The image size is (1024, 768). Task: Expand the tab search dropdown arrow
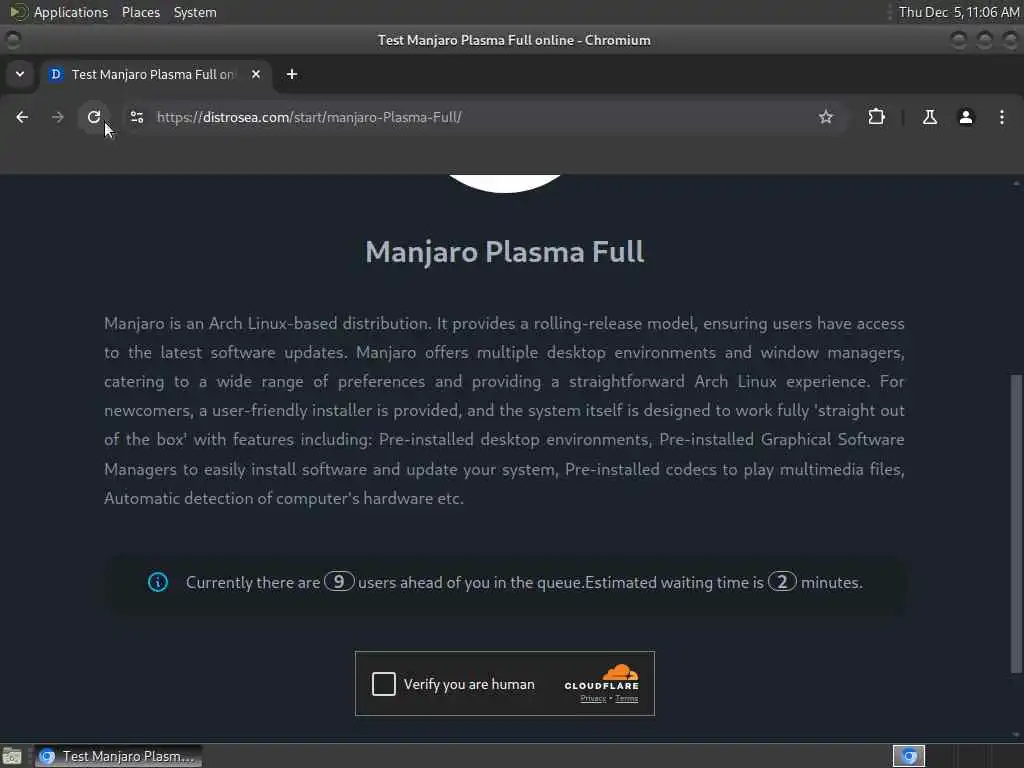tap(20, 74)
